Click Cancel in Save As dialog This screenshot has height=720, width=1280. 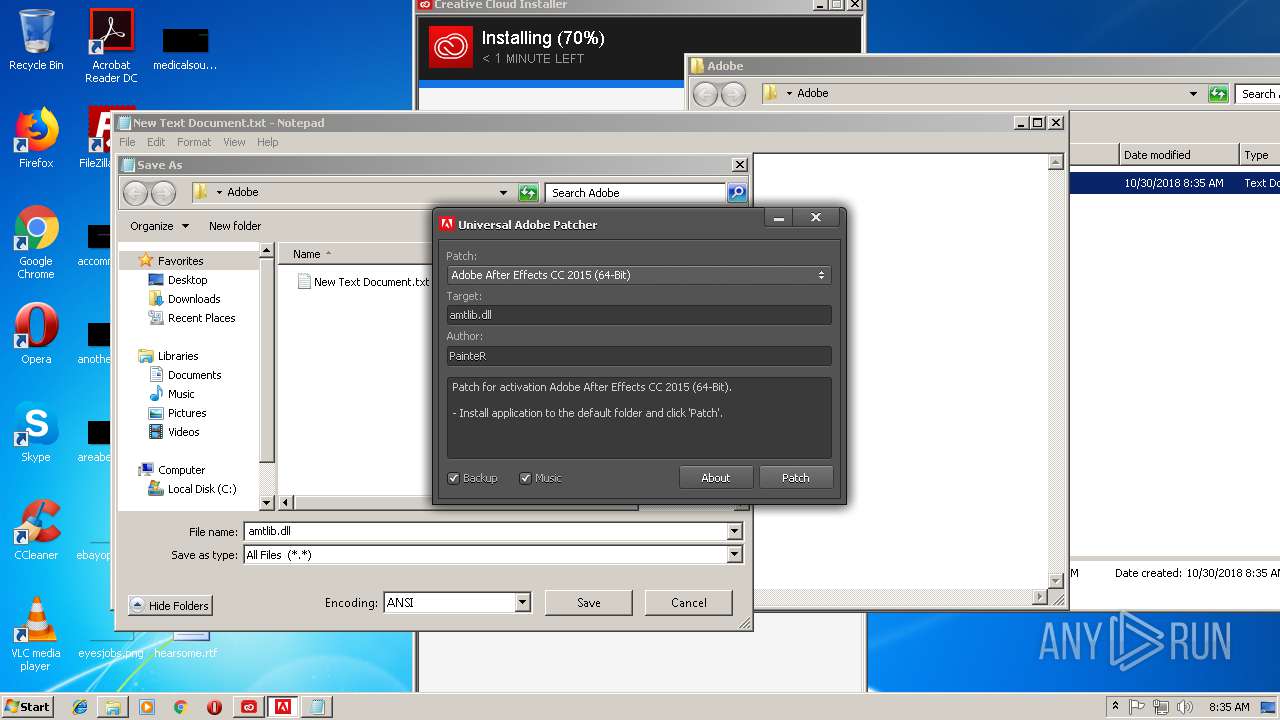[x=689, y=603]
